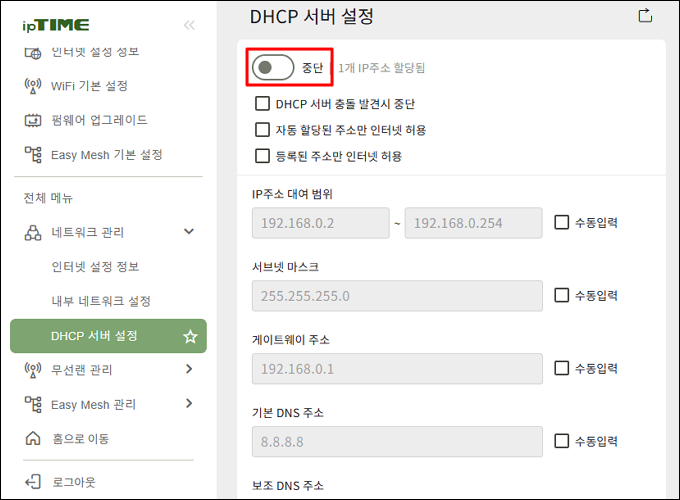The width and height of the screenshot is (680, 500).
Task: Open 내부 네트워크 설정 menu item
Action: tap(101, 301)
